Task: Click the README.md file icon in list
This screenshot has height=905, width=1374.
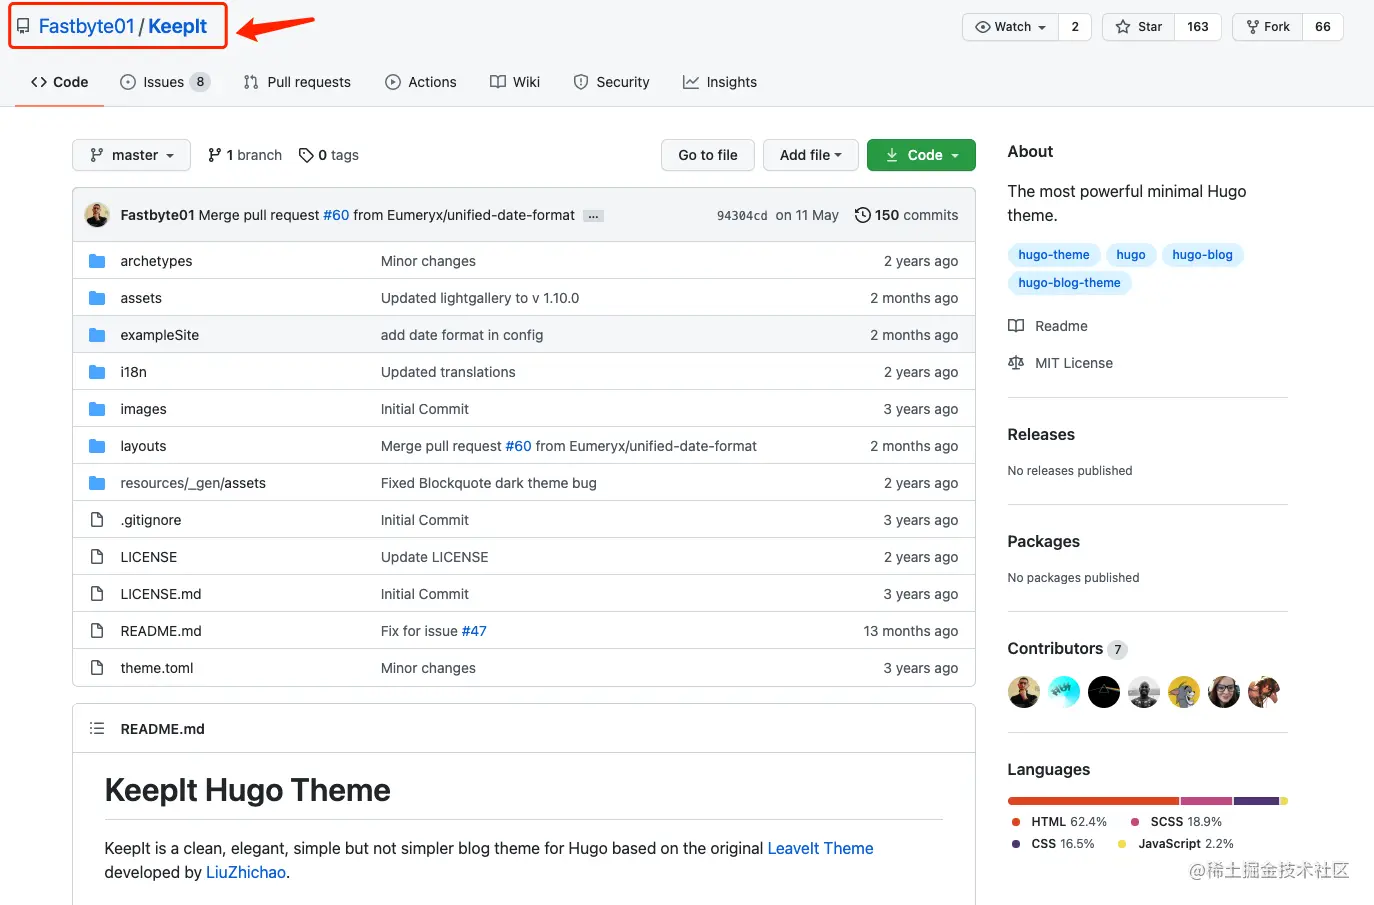Action: 97,631
